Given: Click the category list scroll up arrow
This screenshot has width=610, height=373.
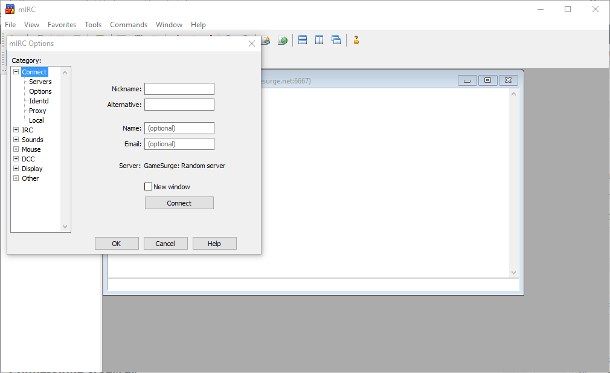Looking at the screenshot, I should pyautogui.click(x=65, y=72).
